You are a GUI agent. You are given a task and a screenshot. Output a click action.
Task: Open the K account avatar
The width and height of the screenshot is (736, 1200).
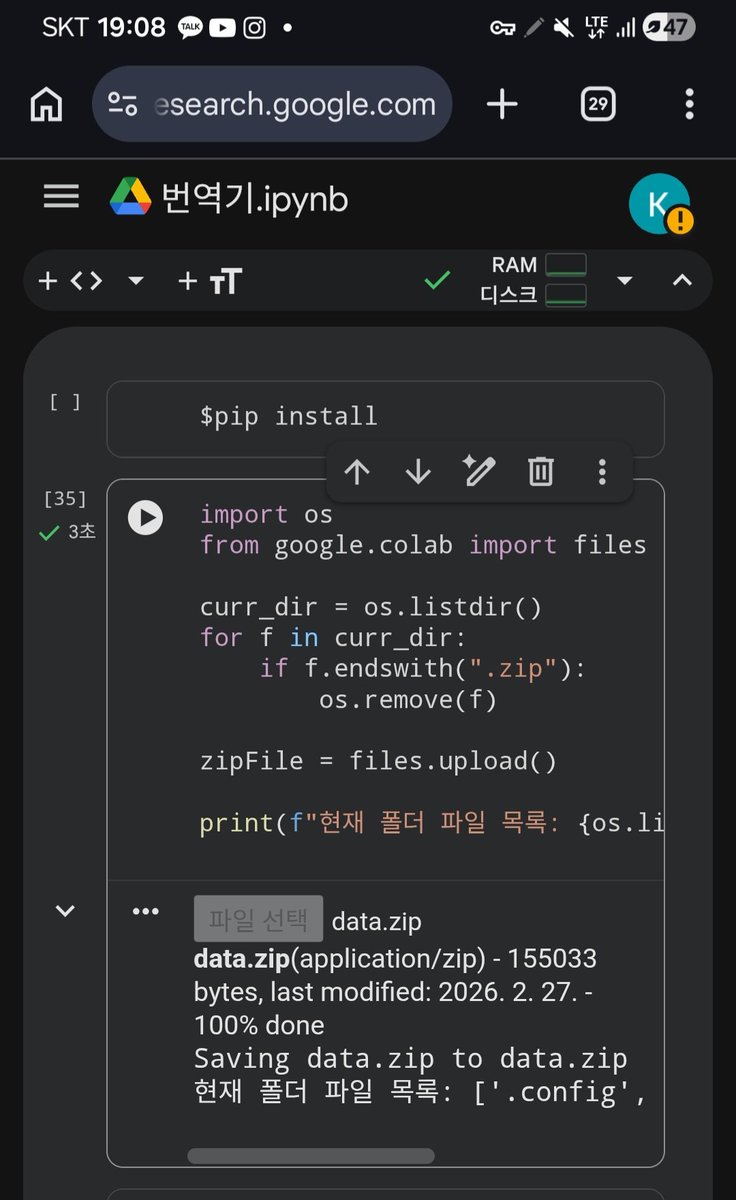coord(659,204)
